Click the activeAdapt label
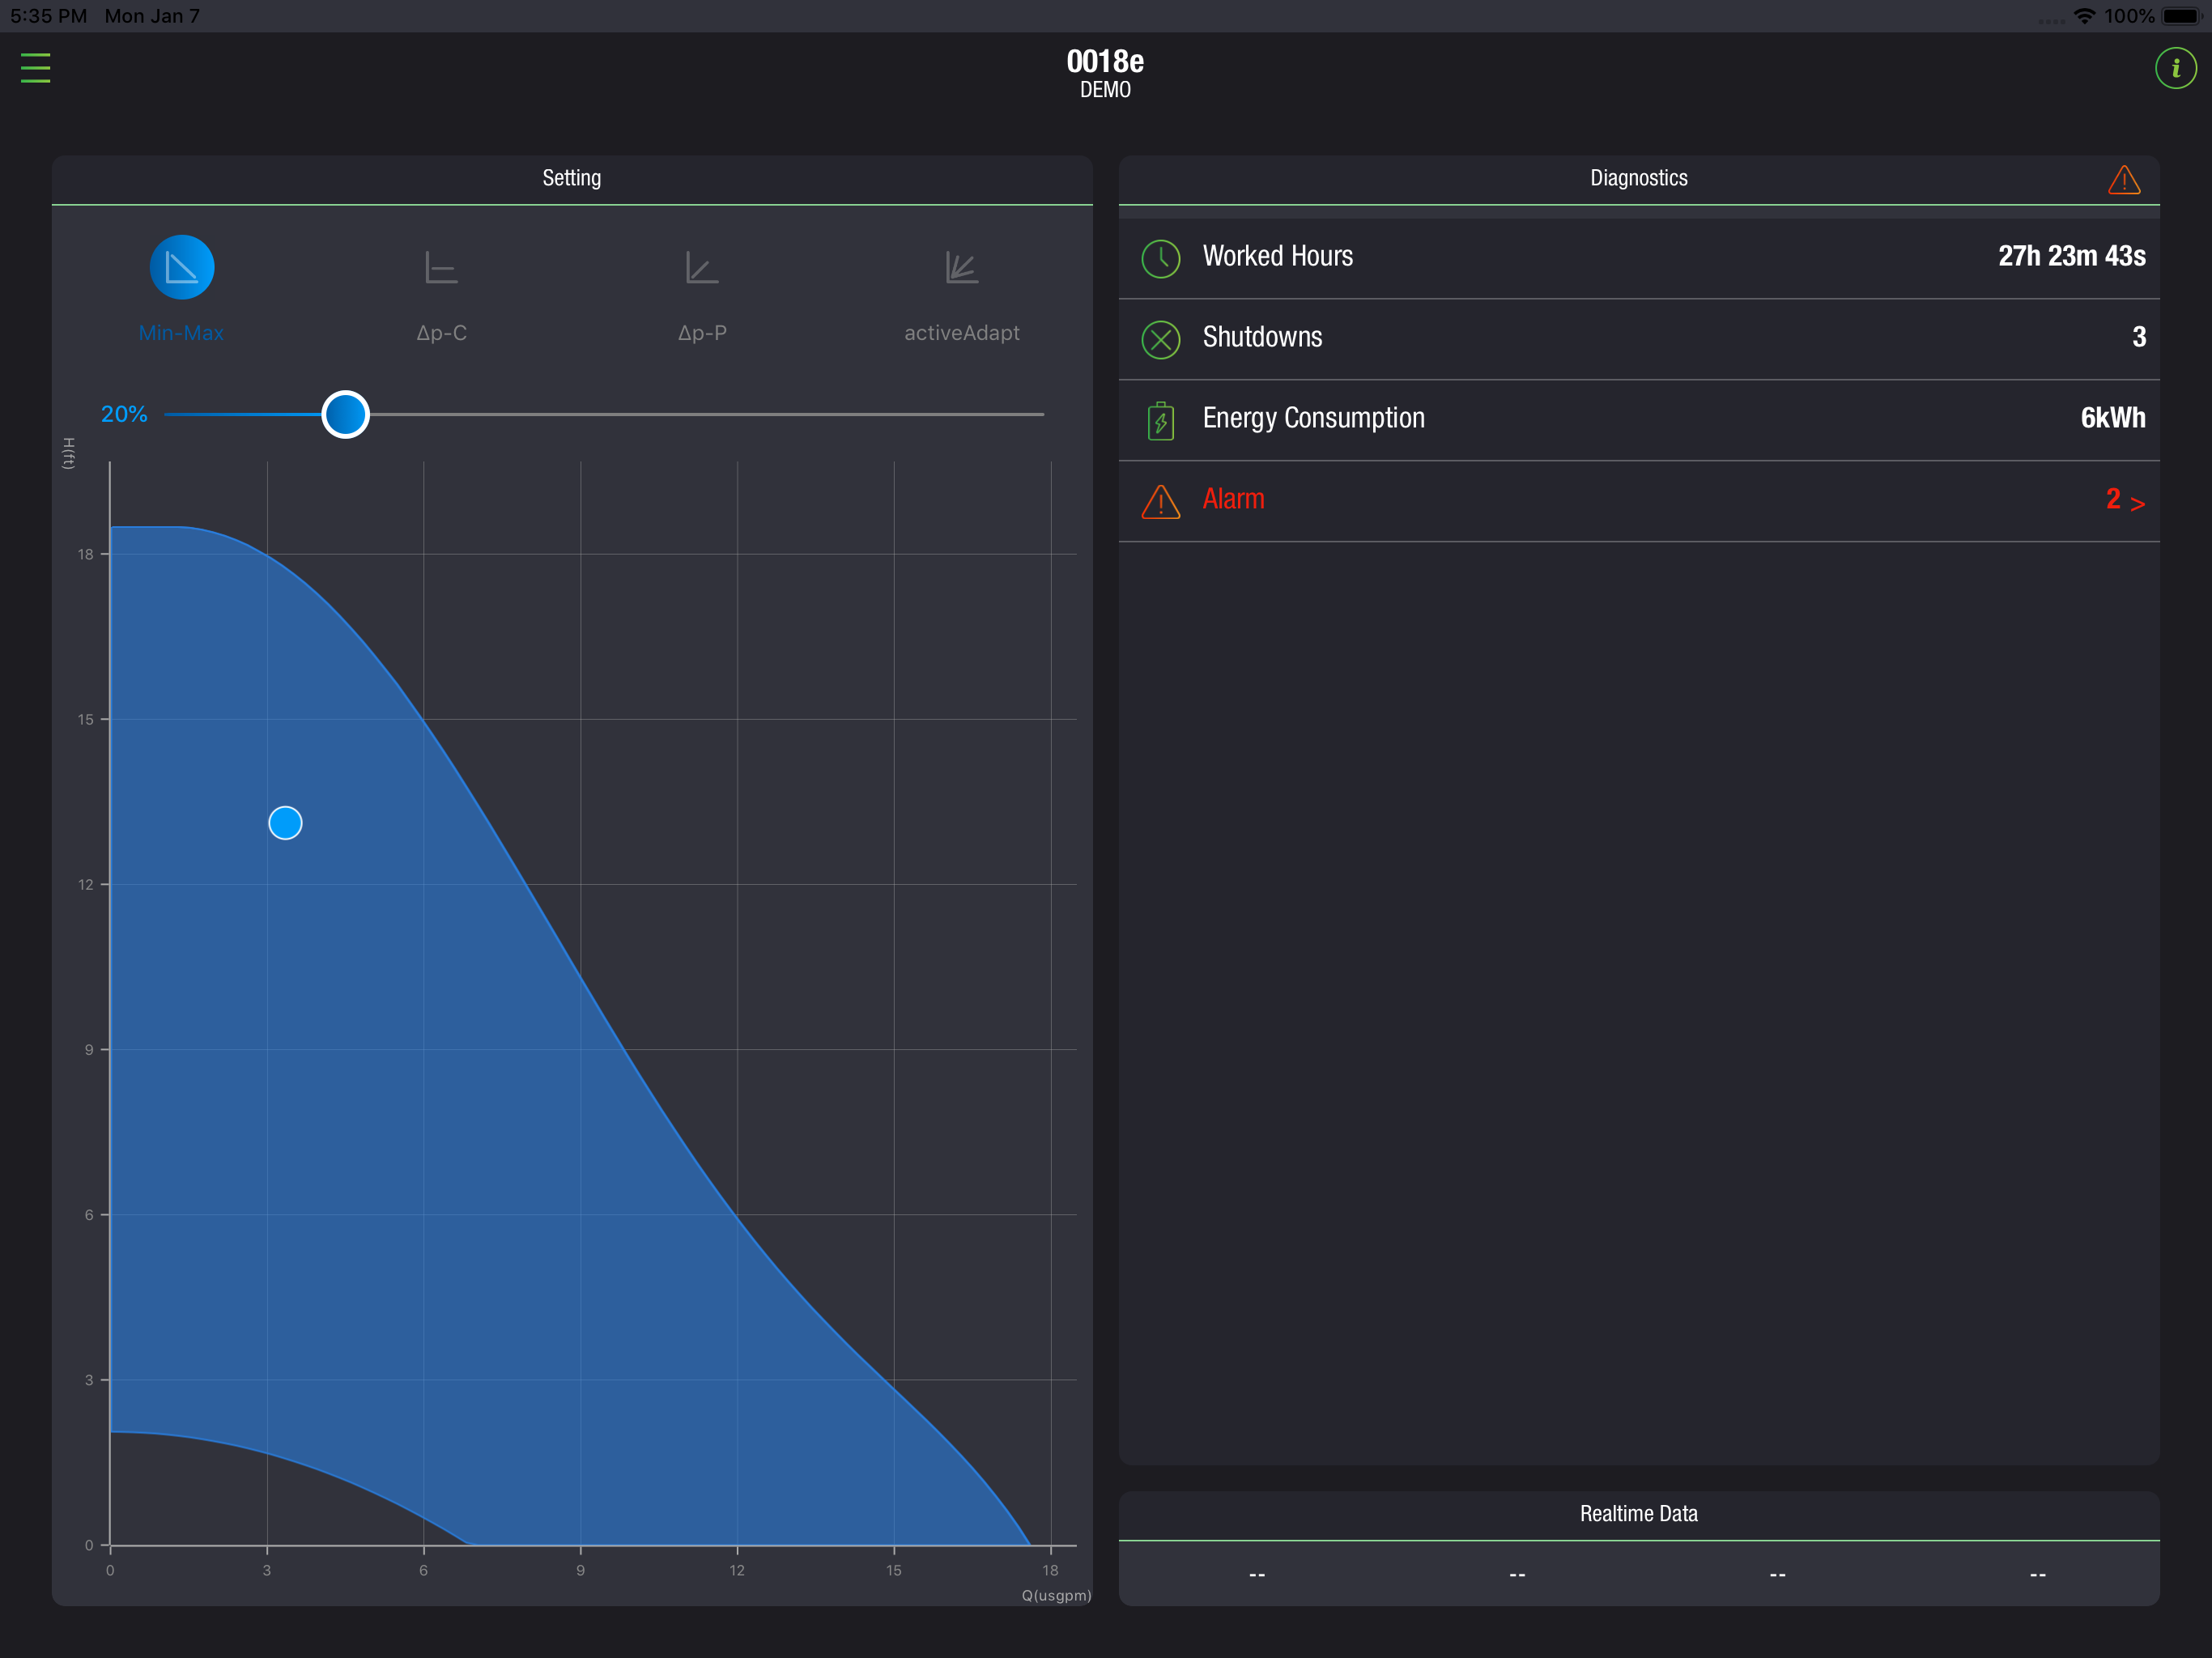The width and height of the screenshot is (2212, 1658). click(x=962, y=333)
